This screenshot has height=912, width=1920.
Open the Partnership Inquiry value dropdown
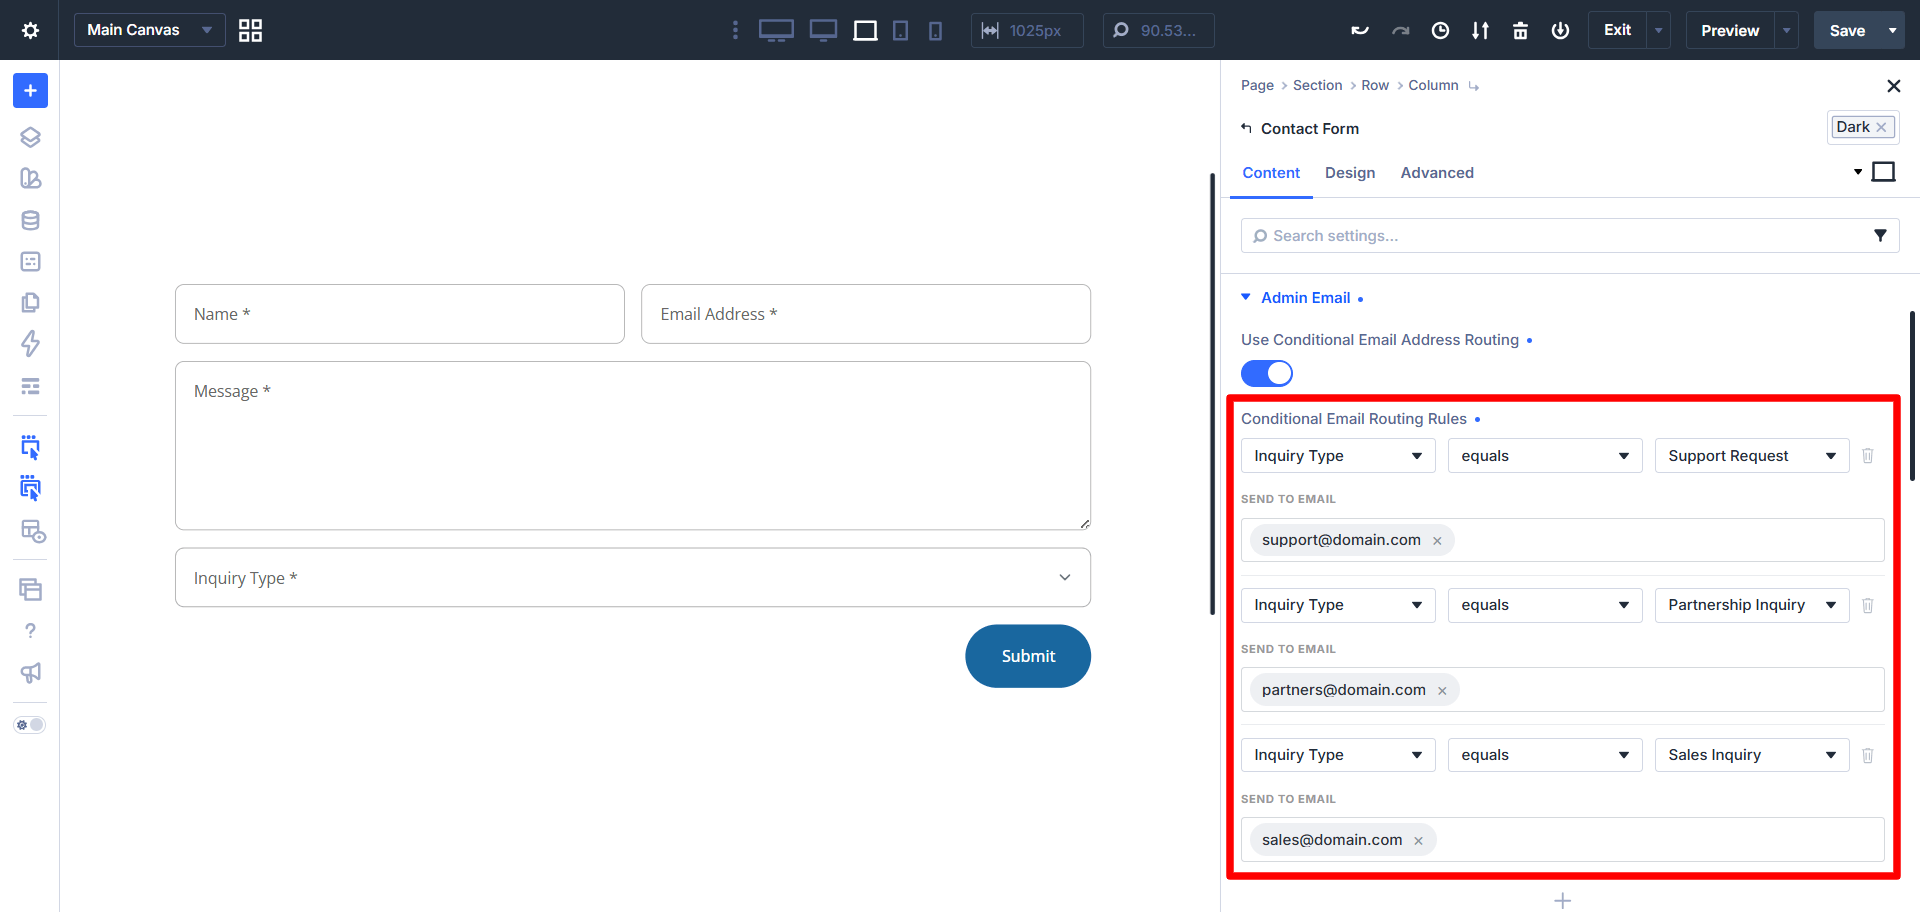1752,605
